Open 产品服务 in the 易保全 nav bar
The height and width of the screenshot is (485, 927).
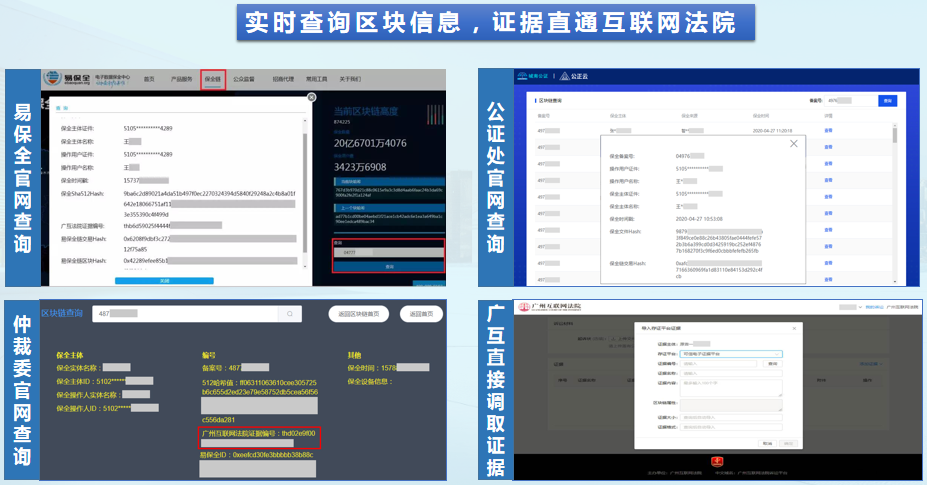tap(181, 79)
